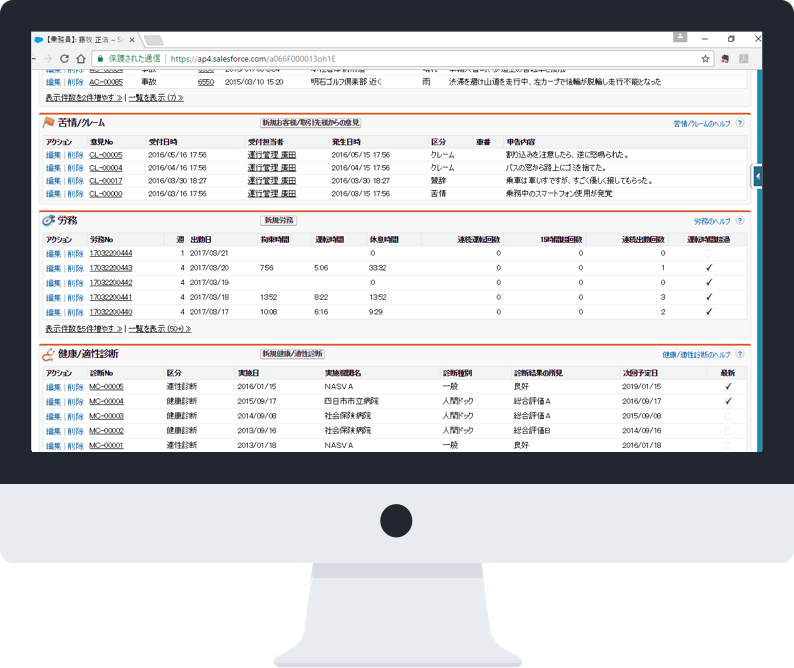Open diagnosis record MC-00005
794x668 pixels.
[106, 386]
